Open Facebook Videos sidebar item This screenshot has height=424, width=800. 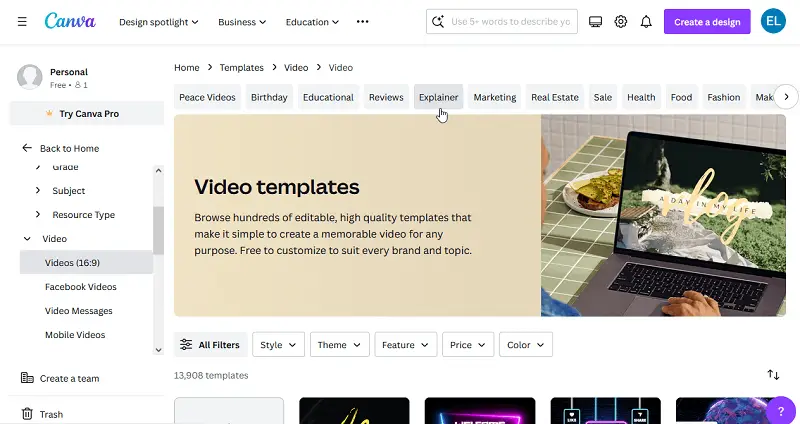tap(81, 287)
